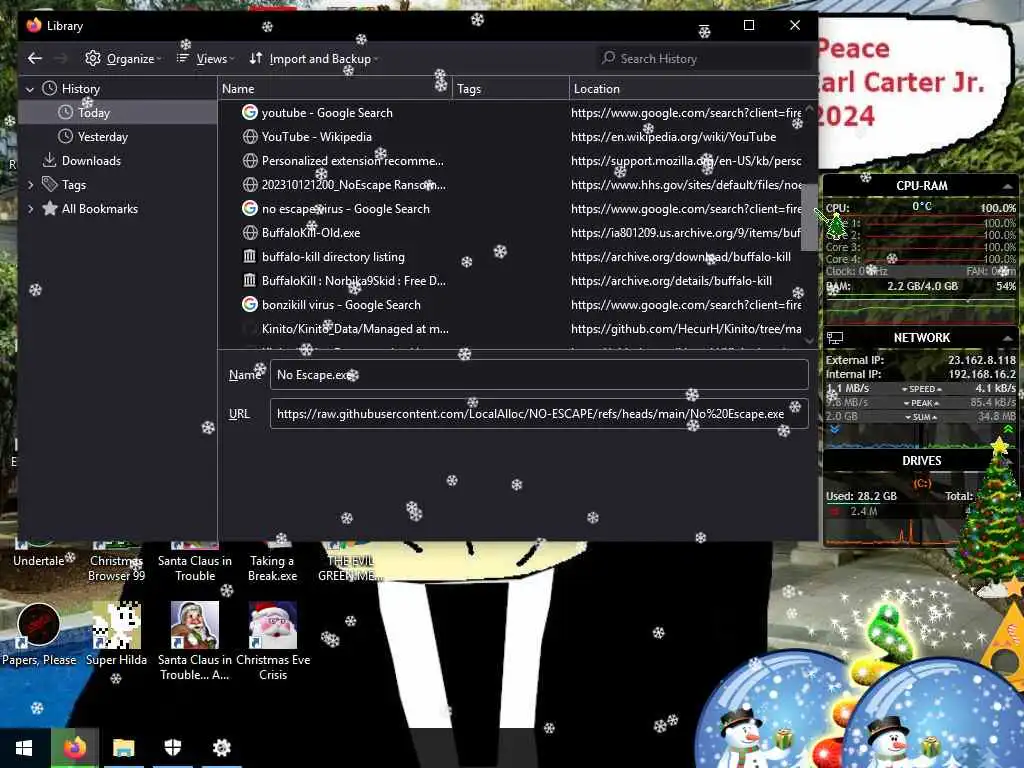Open Christmas Eve Crisis desktop shortcut
Viewport: 1024px width, 768px height.
273,641
